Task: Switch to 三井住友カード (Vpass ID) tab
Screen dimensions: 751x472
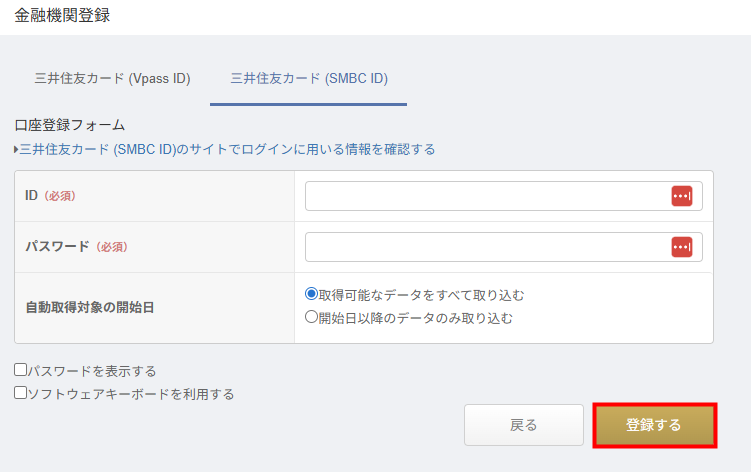Action: (x=112, y=78)
